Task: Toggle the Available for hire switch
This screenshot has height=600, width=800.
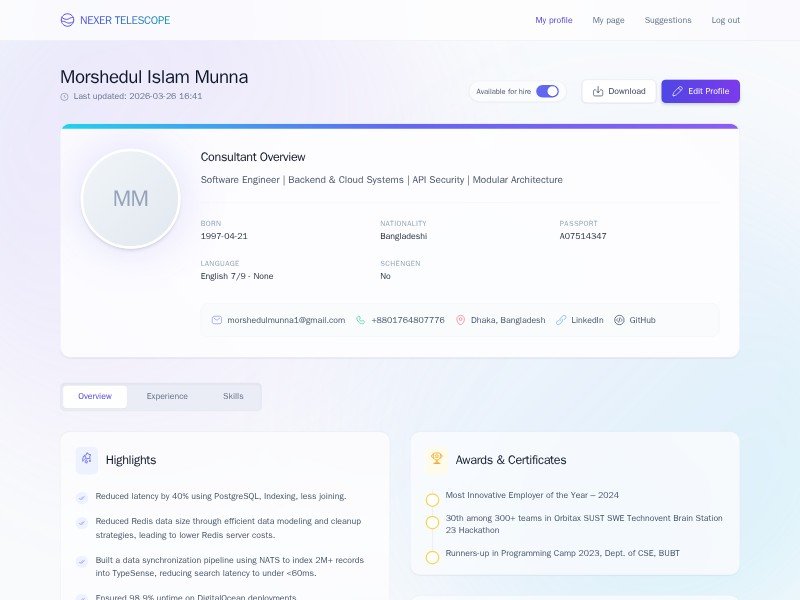Action: pos(547,91)
